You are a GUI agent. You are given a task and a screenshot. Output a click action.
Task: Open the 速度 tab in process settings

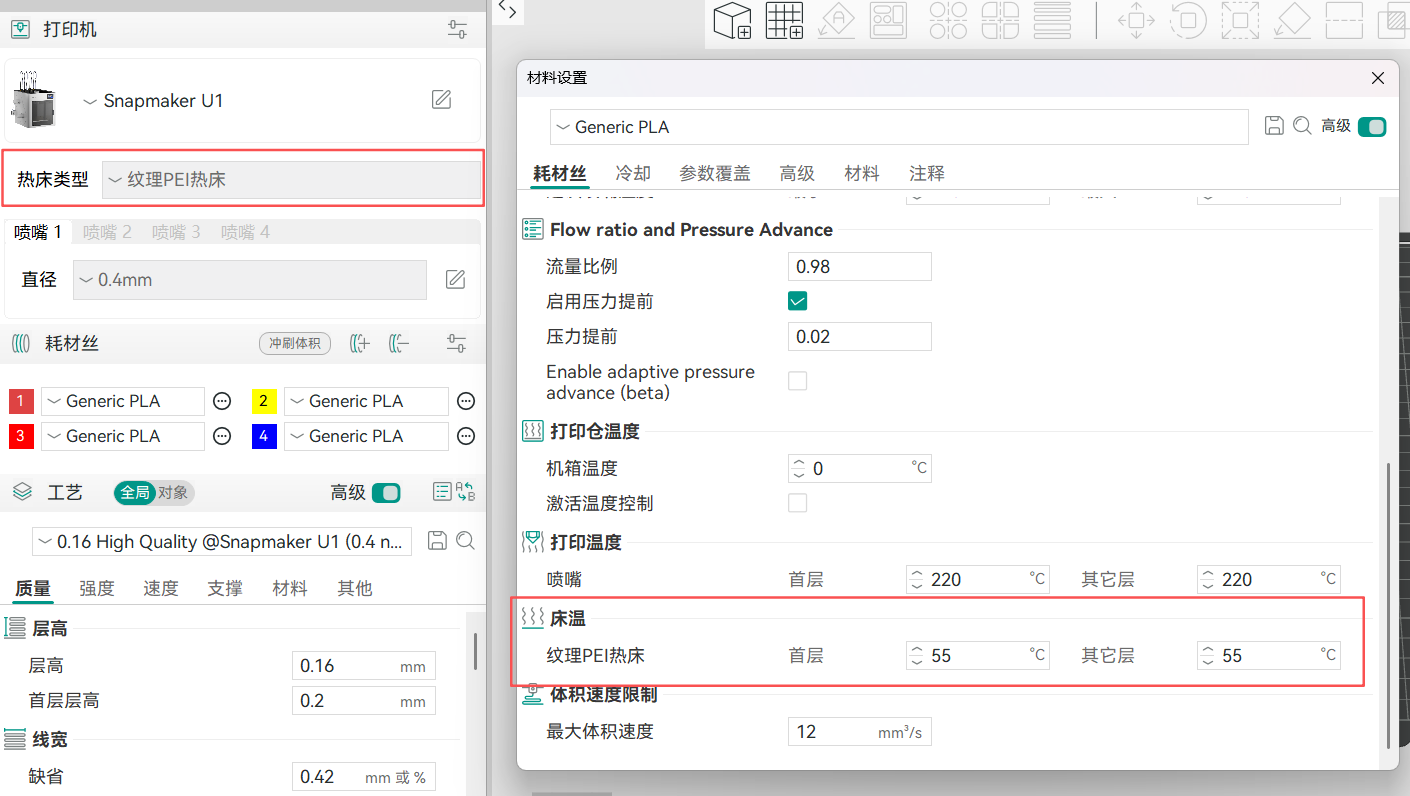[160, 588]
